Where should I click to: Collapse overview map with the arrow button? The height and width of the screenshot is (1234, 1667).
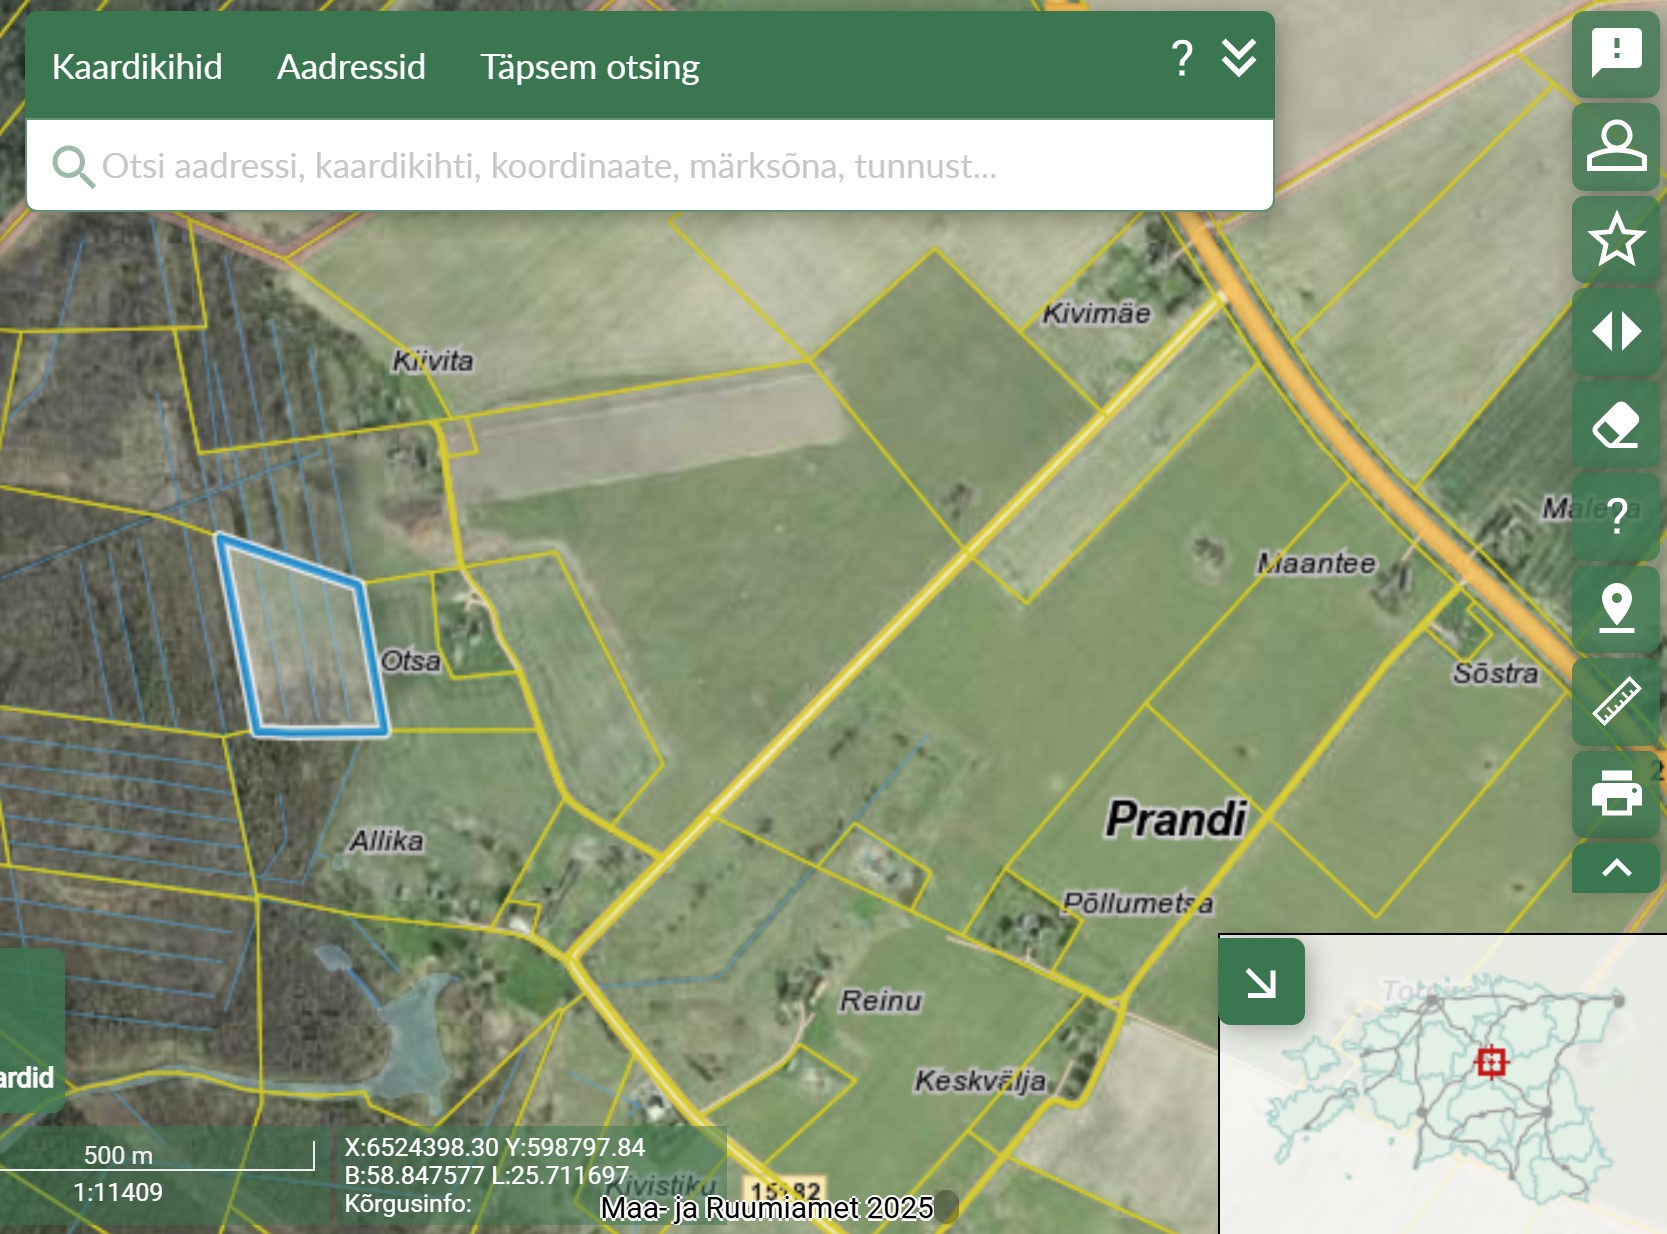(x=1261, y=982)
